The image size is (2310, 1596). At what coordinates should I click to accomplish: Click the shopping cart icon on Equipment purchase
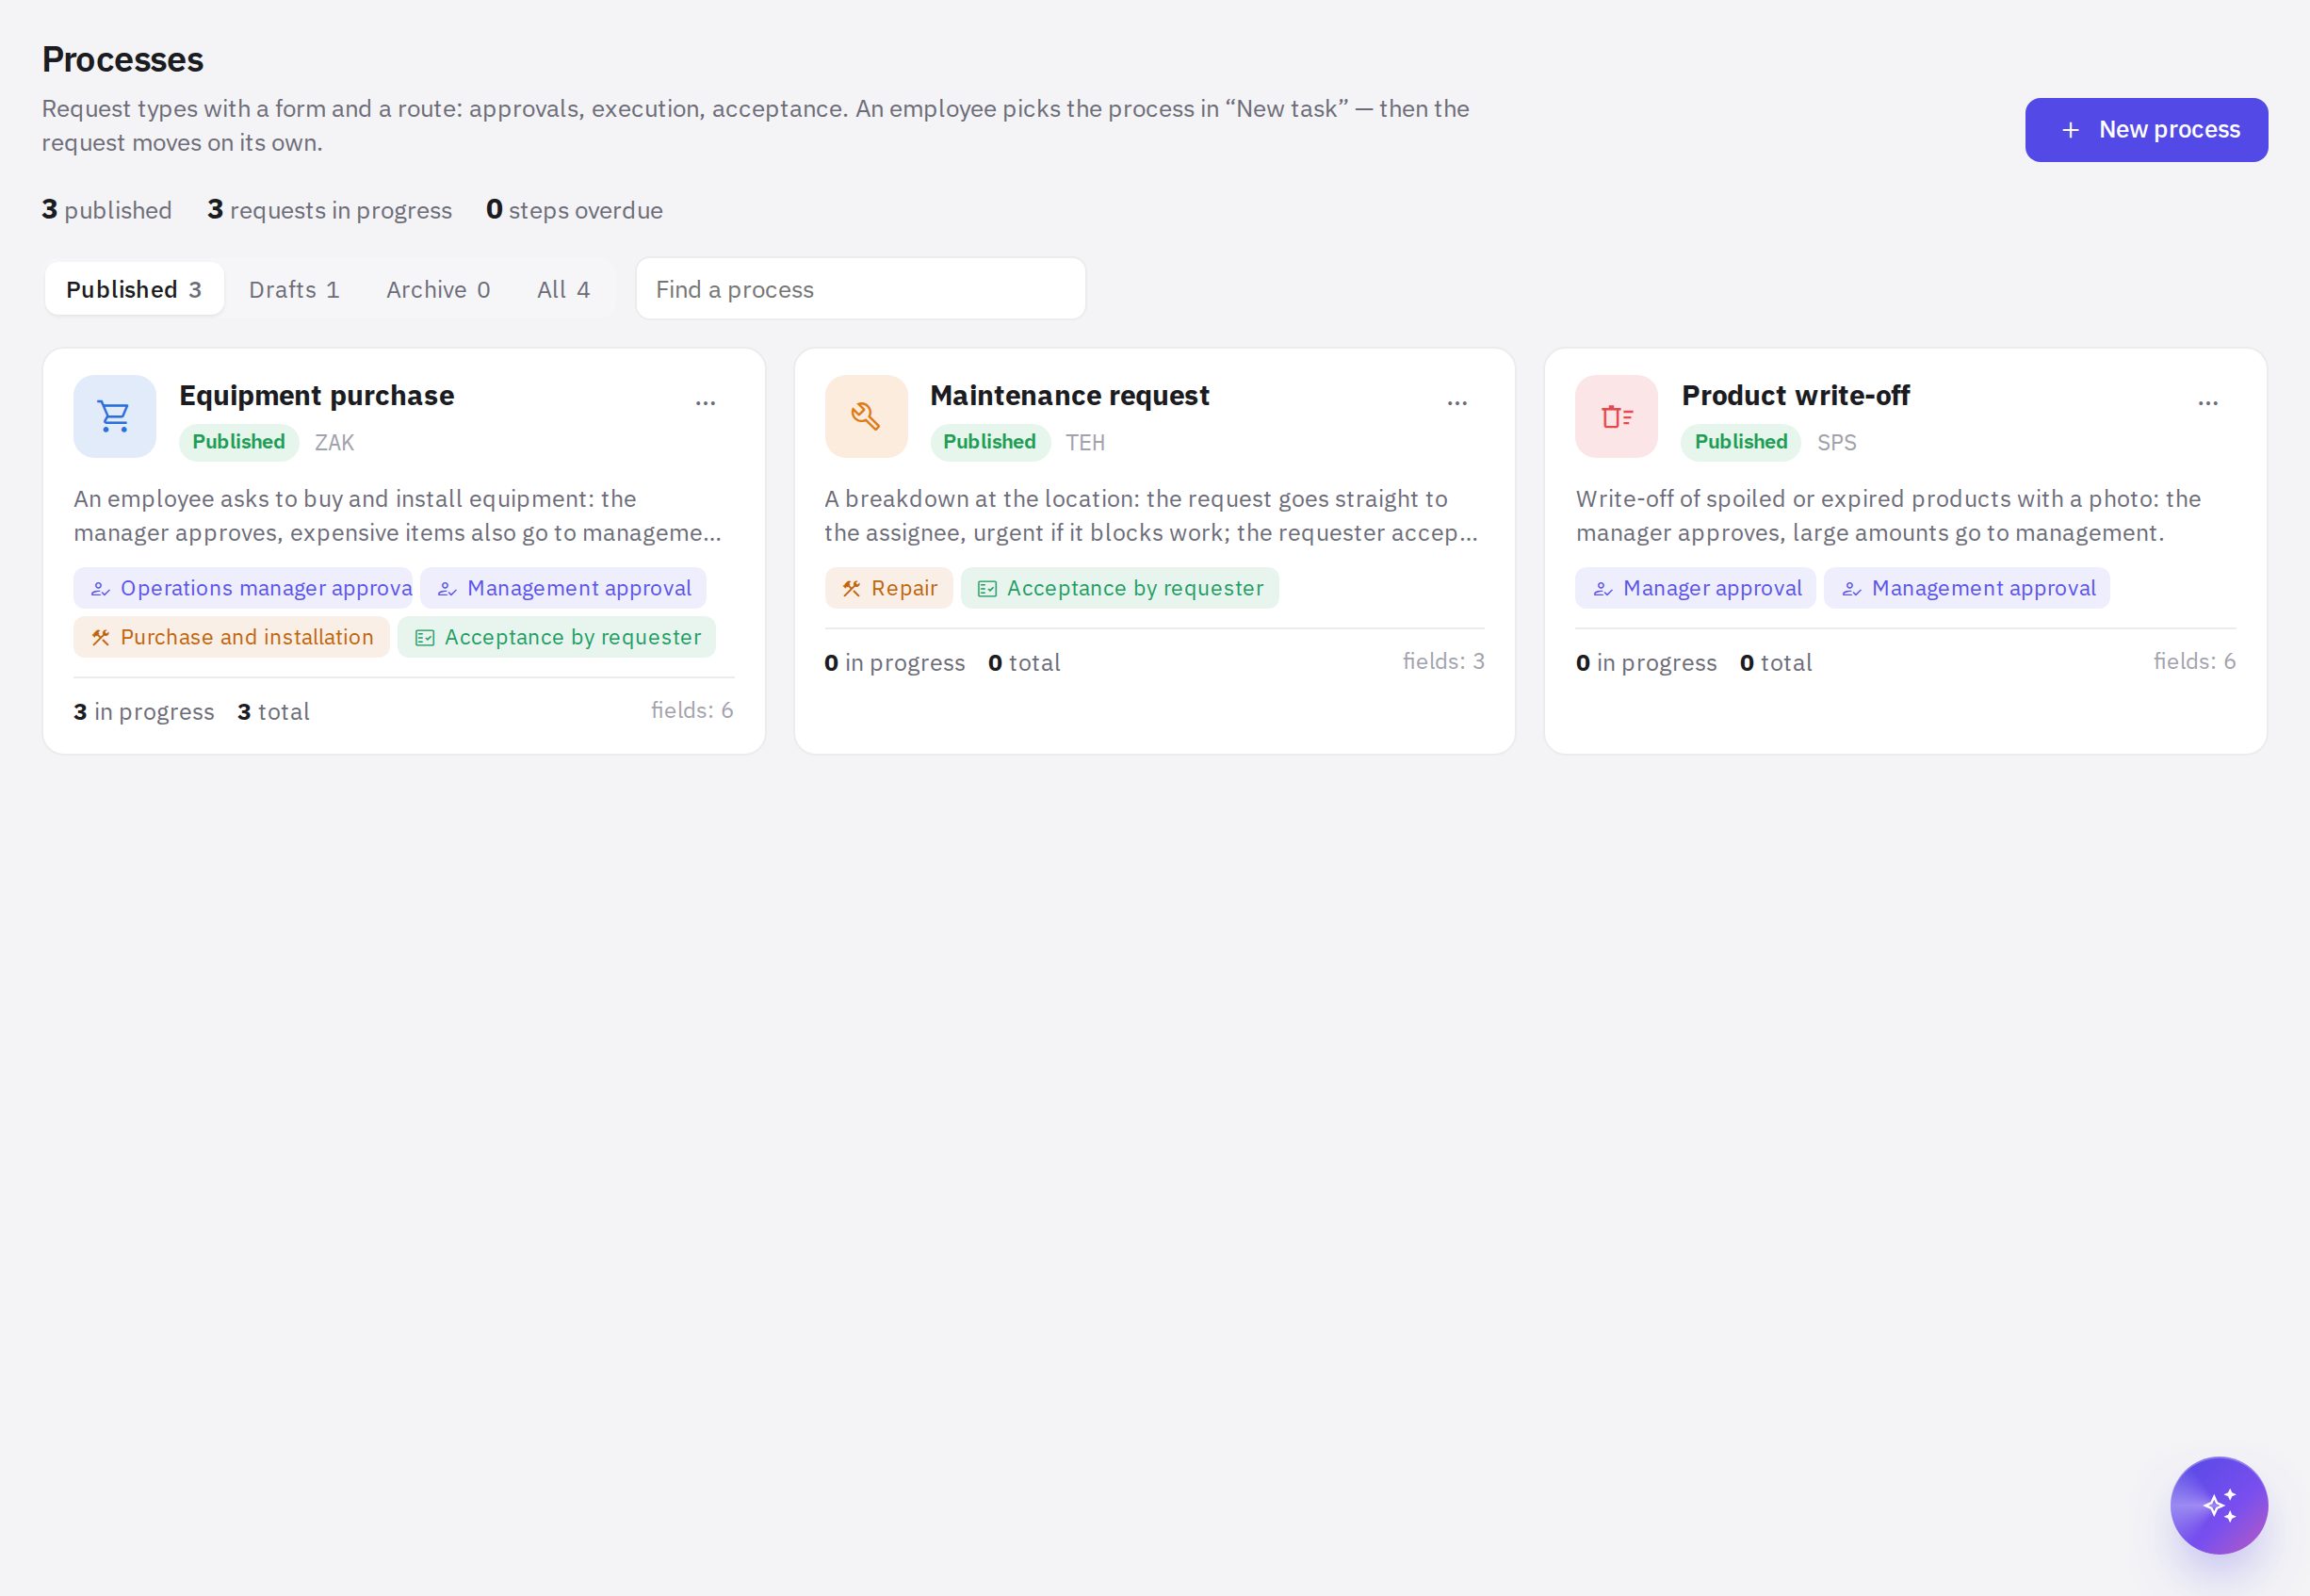tap(115, 416)
